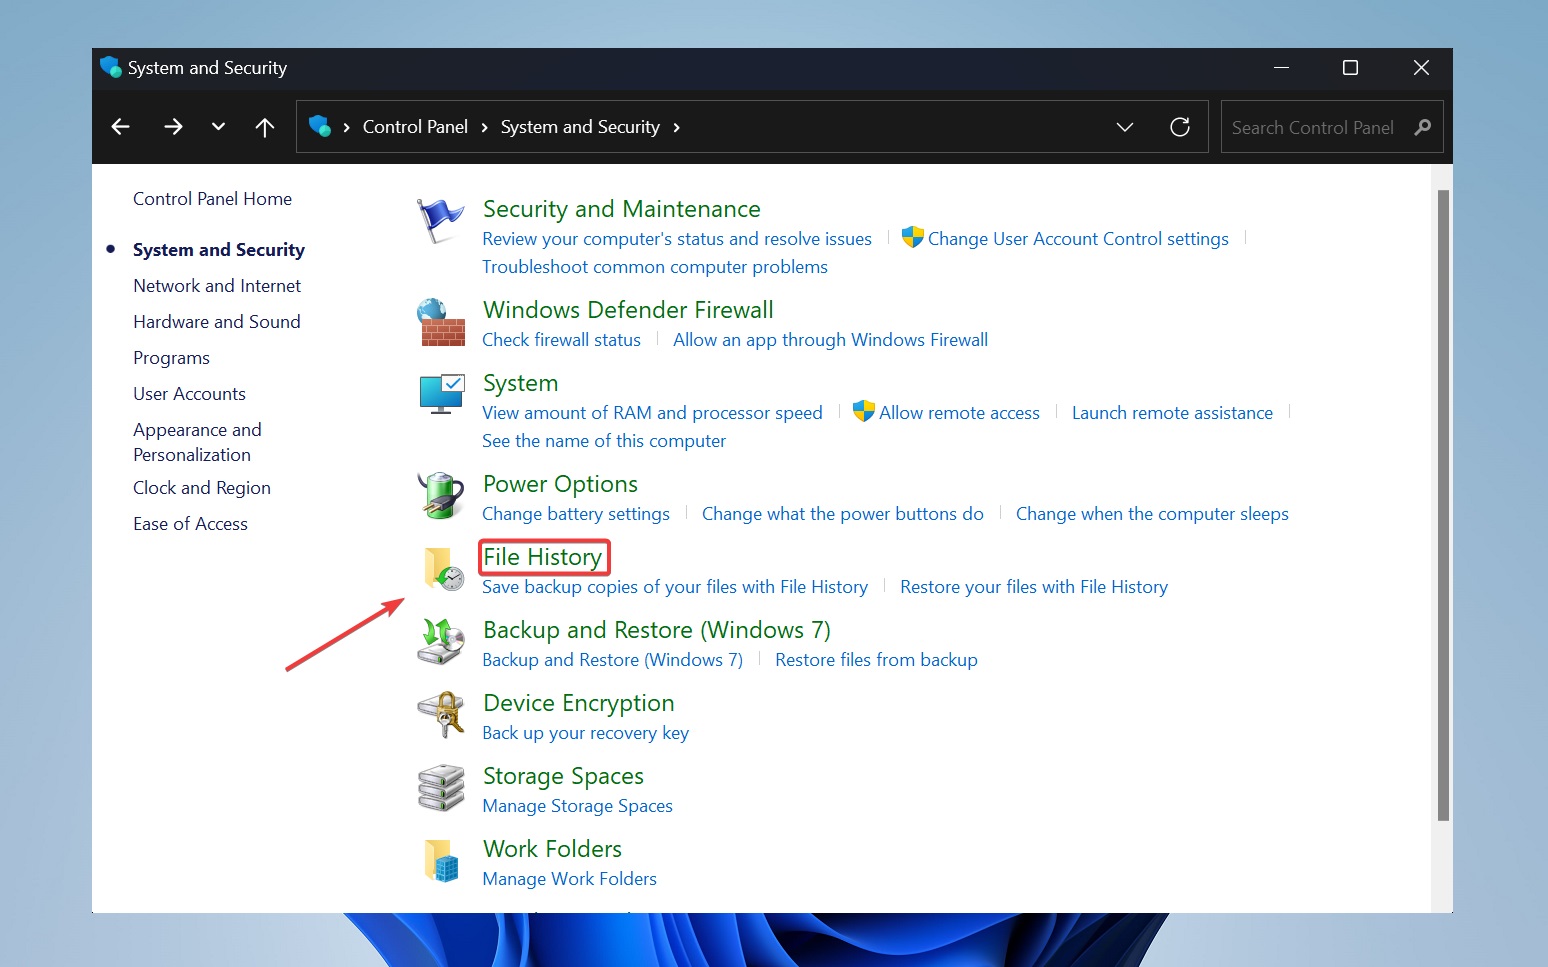
Task: Open the Windows Defender Firewall heading
Action: 628,310
